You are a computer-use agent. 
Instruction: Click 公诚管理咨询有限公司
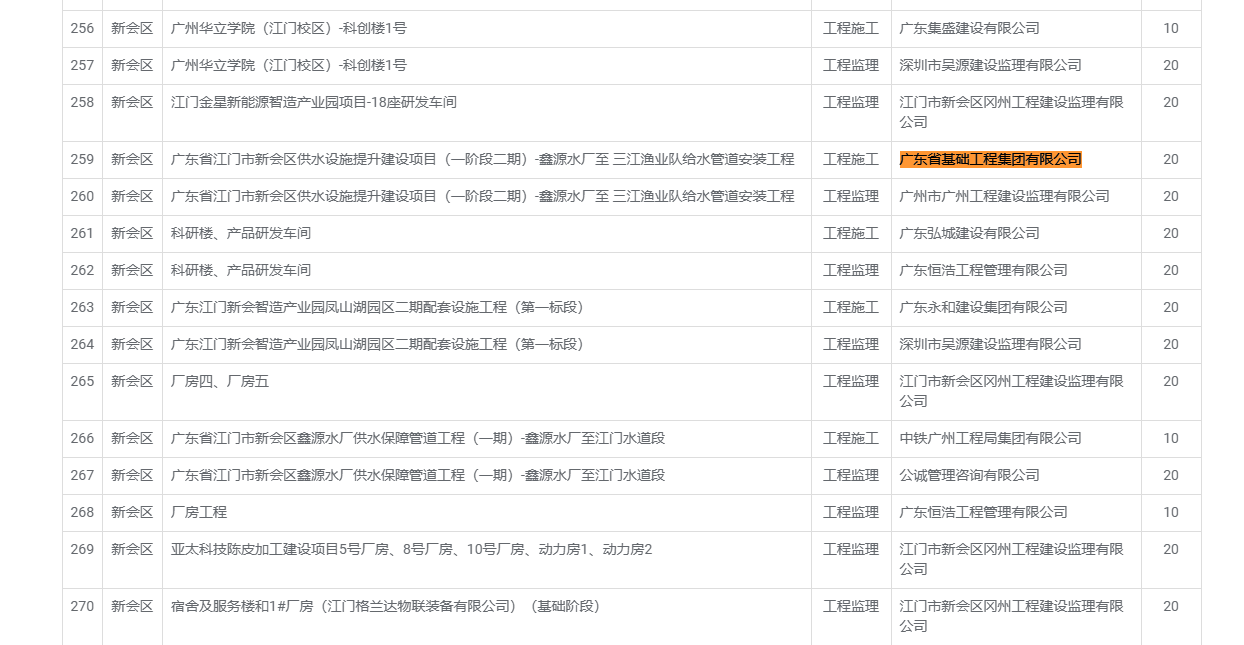point(969,475)
